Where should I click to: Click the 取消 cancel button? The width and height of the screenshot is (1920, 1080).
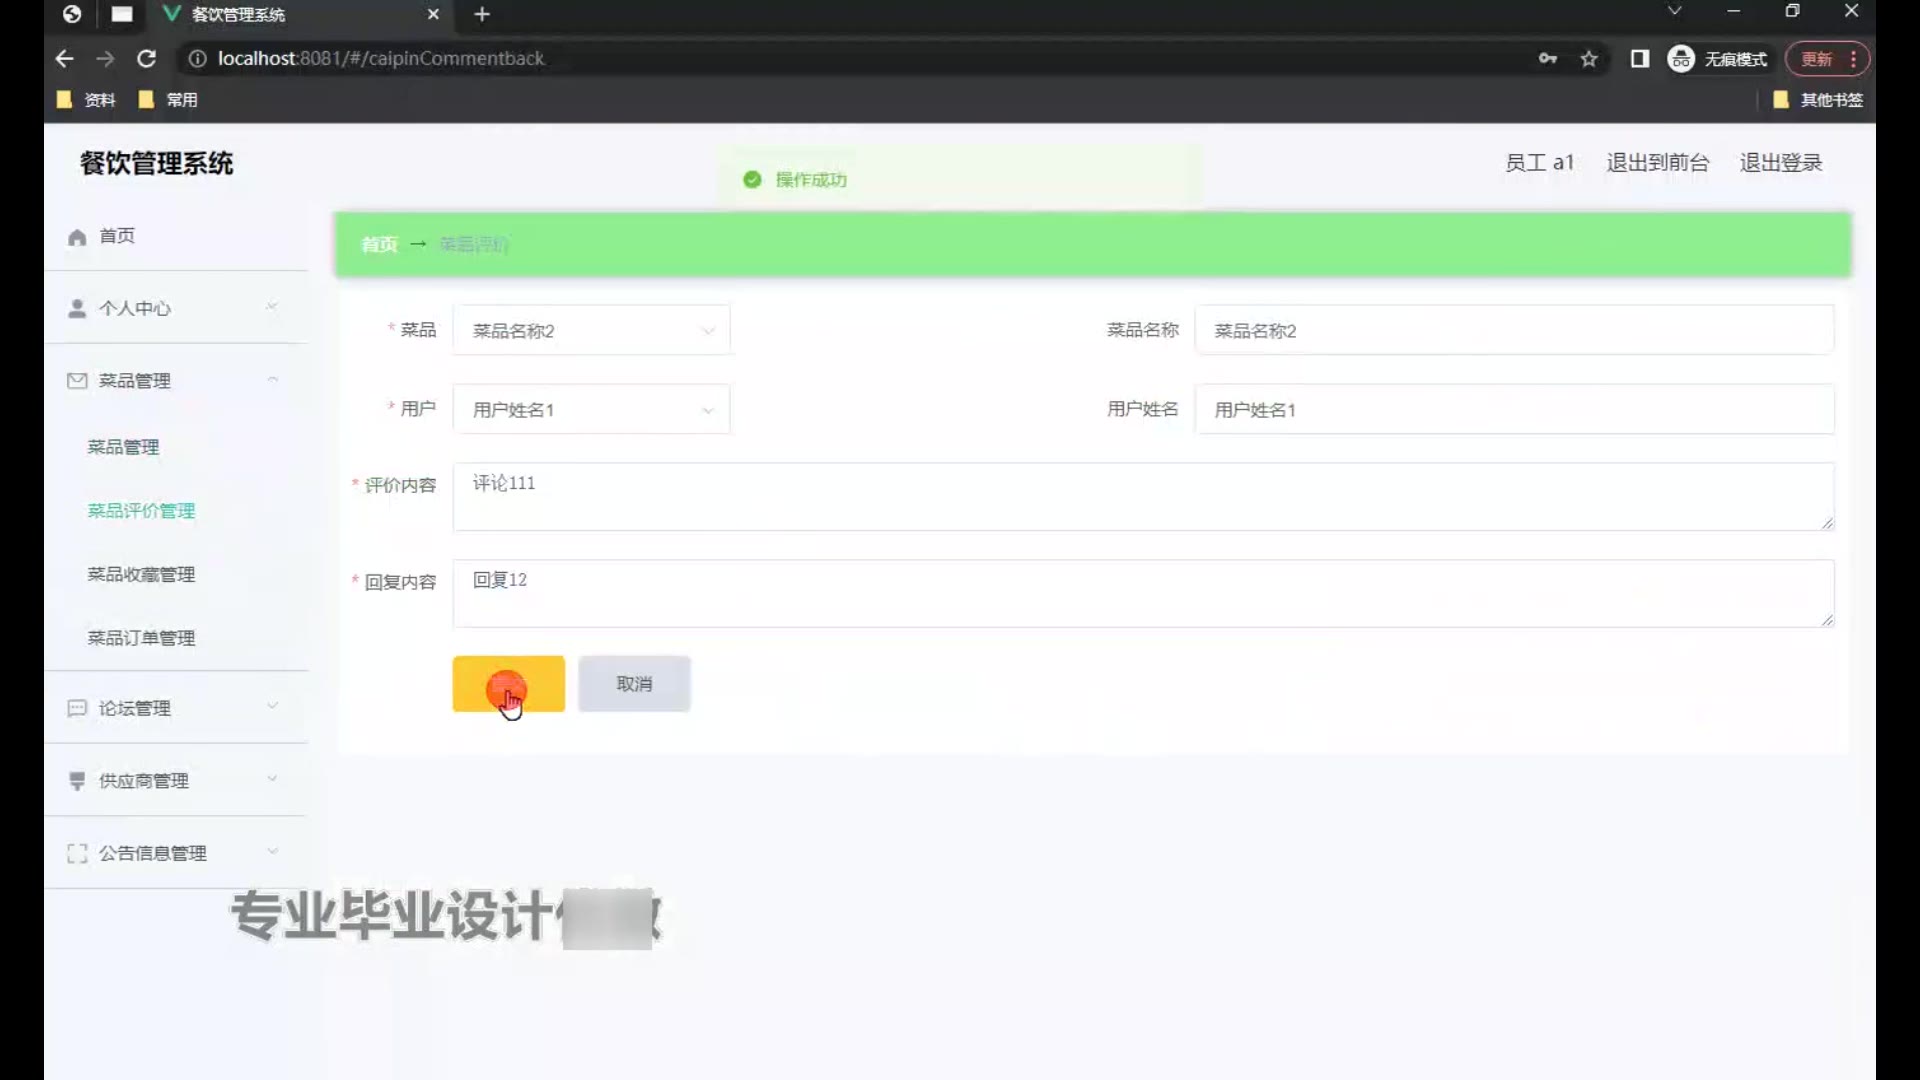coord(634,684)
